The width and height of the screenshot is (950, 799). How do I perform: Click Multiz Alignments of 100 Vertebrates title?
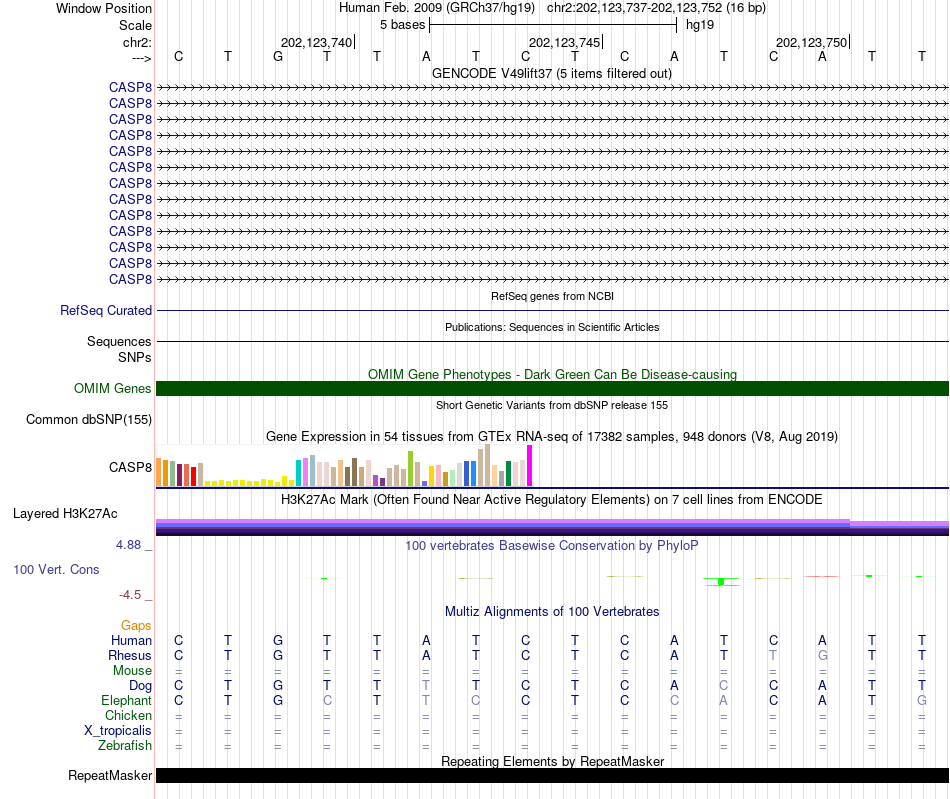[x=552, y=611]
